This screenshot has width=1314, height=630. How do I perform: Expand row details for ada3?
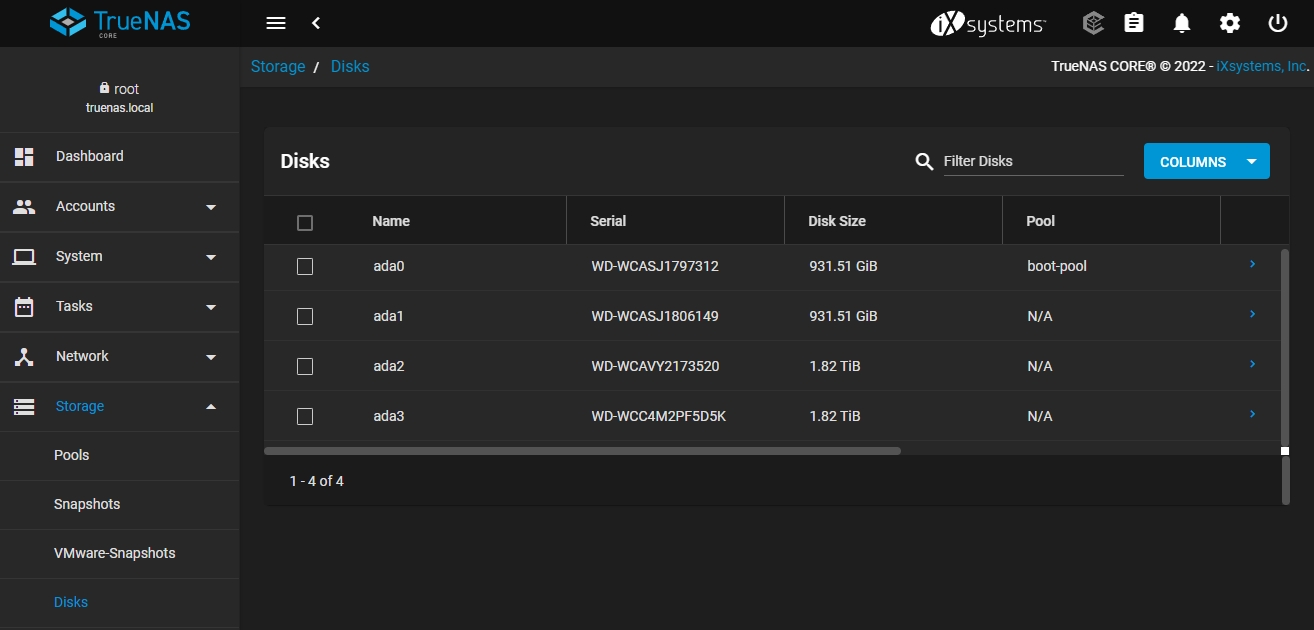[x=1252, y=415]
